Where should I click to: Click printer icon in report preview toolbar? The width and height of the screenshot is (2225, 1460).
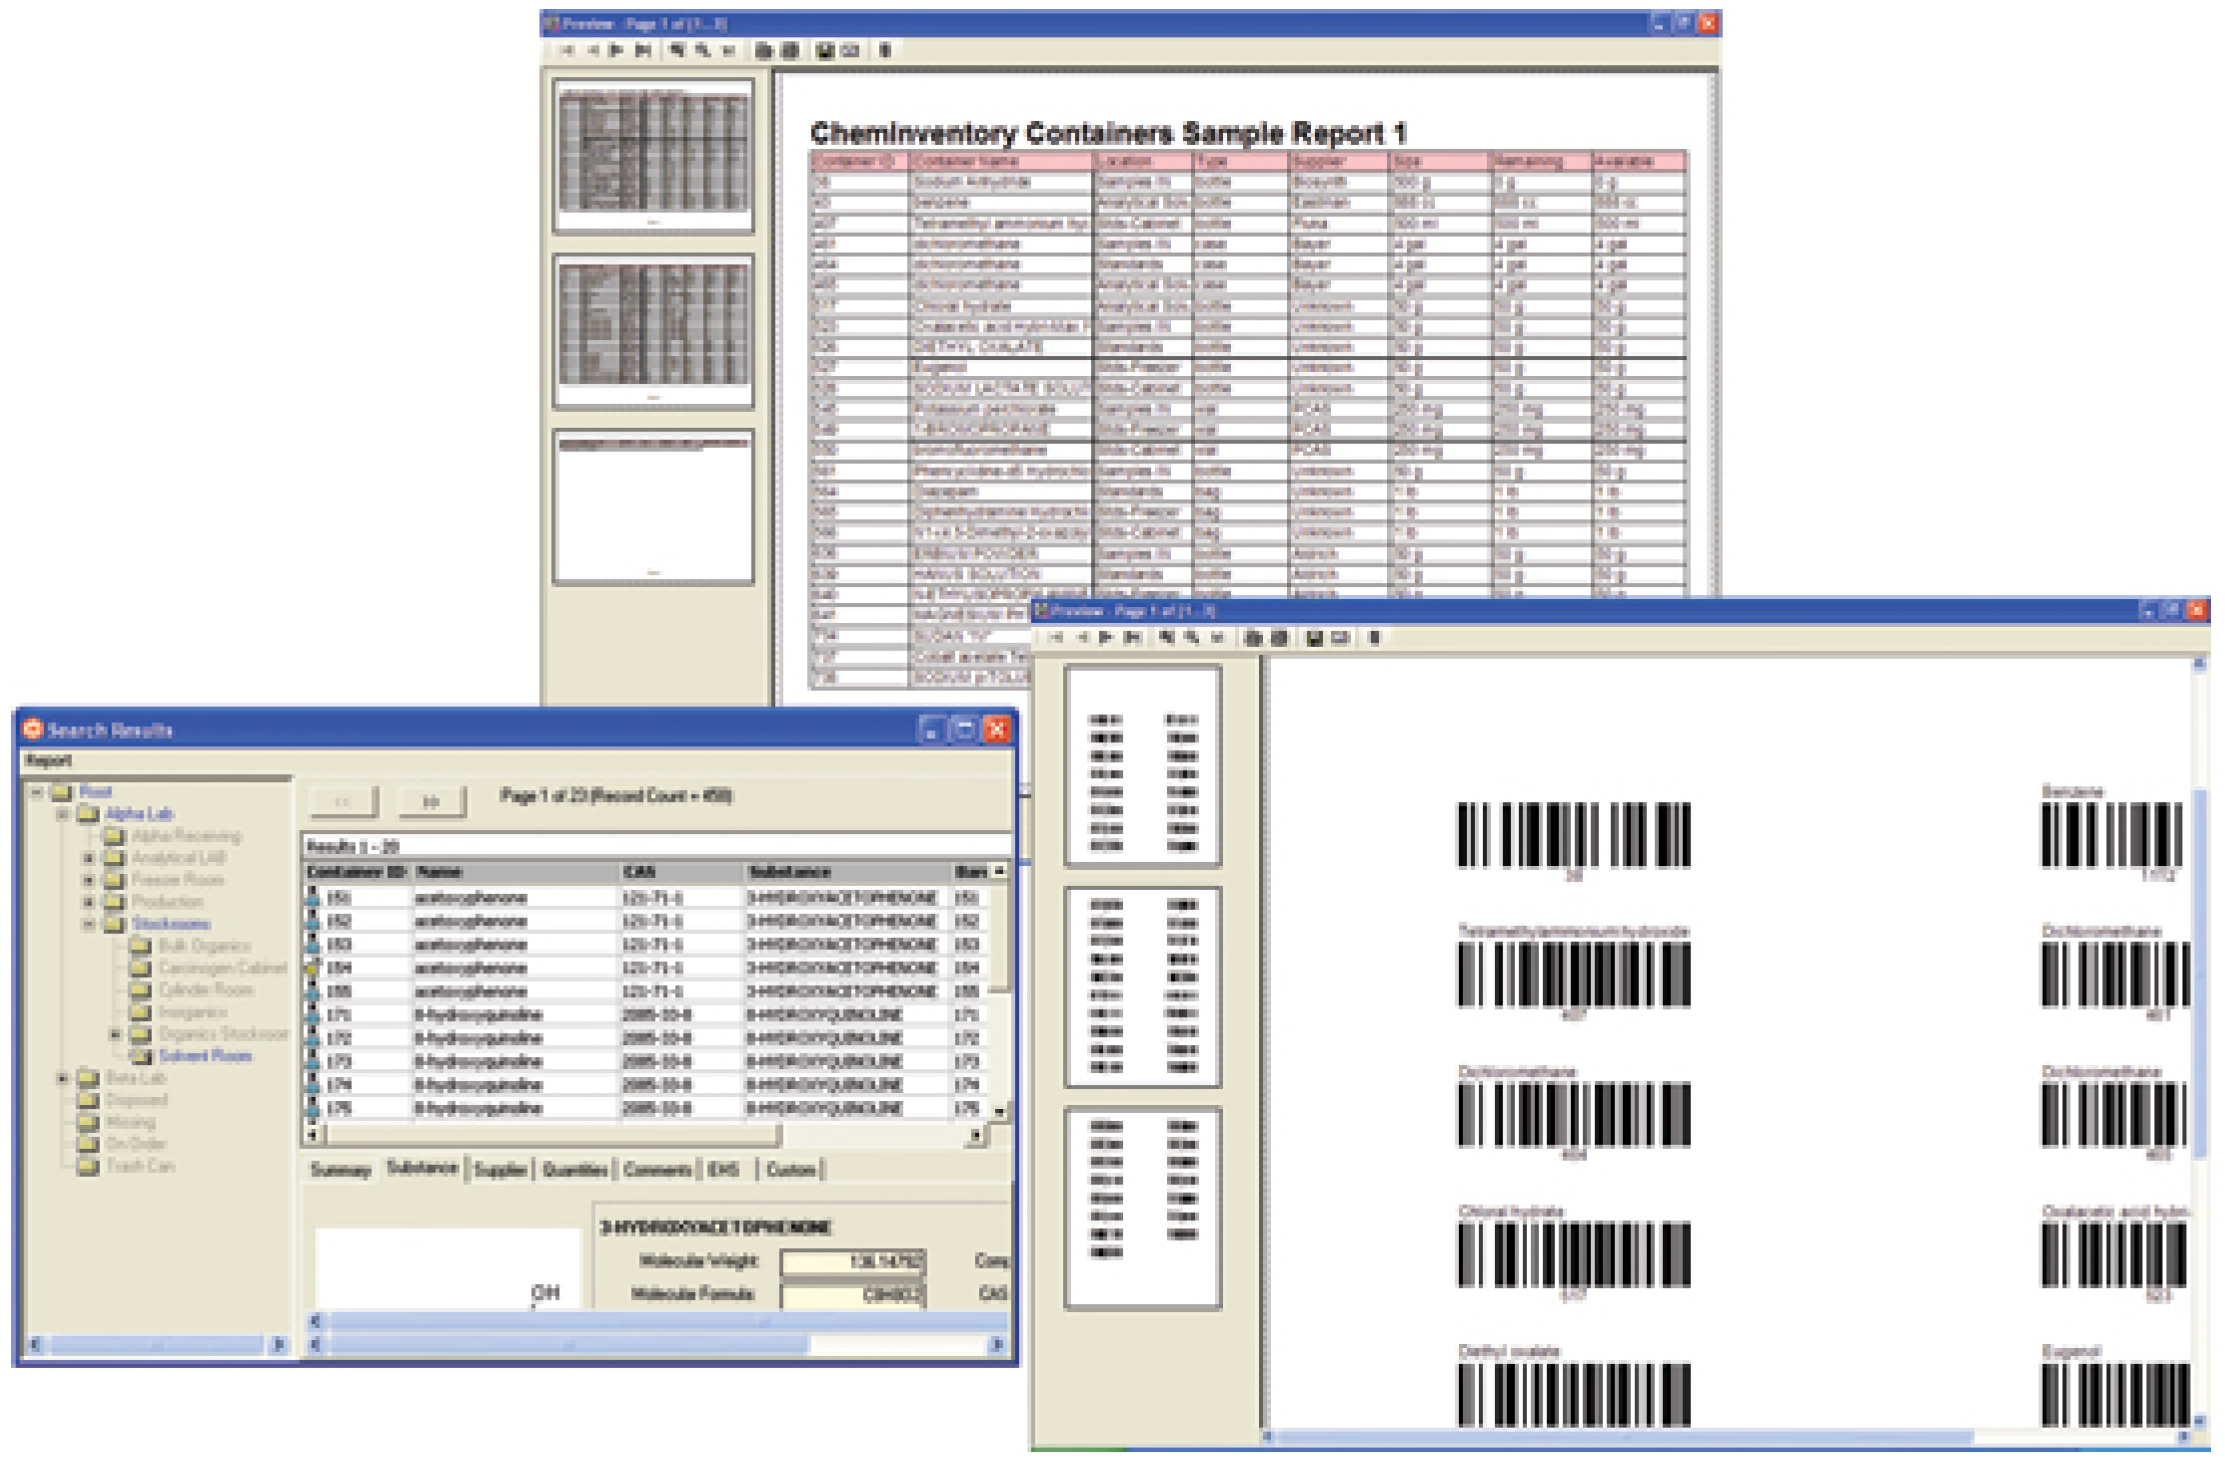(763, 50)
